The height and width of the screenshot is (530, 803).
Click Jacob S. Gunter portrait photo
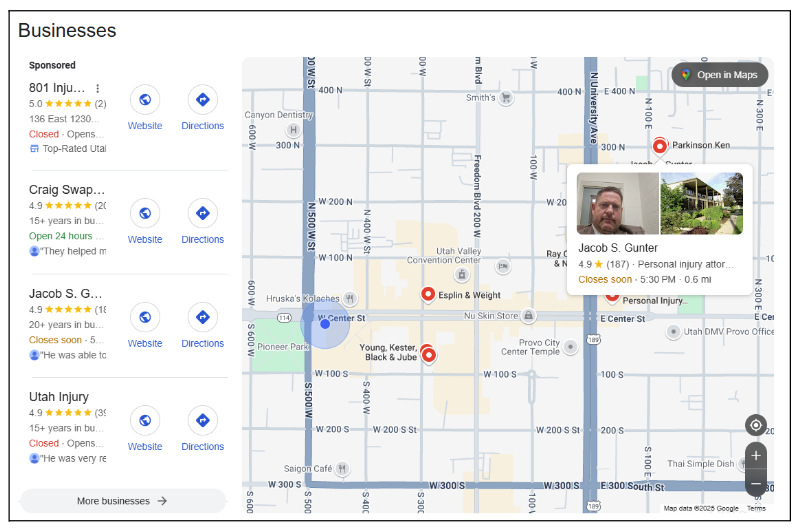[618, 203]
